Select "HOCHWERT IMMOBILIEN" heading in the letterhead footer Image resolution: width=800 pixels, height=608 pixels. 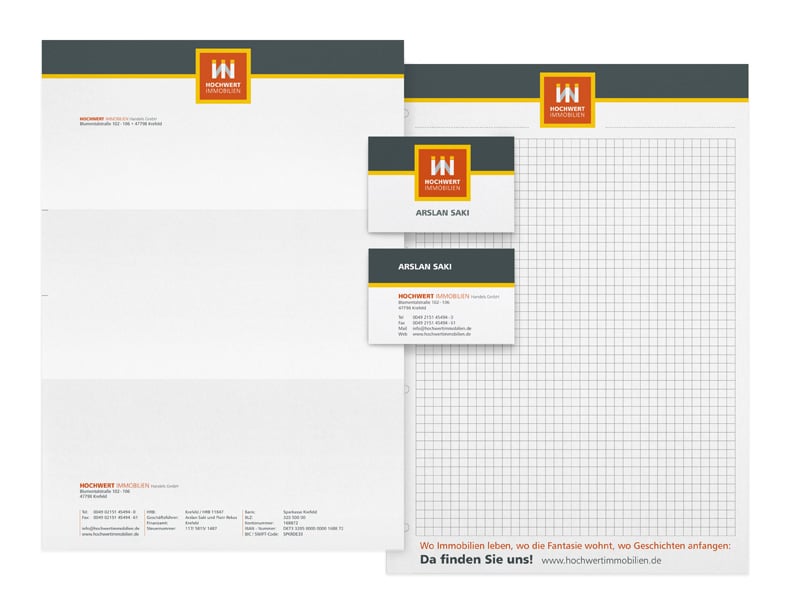pyautogui.click(x=114, y=486)
